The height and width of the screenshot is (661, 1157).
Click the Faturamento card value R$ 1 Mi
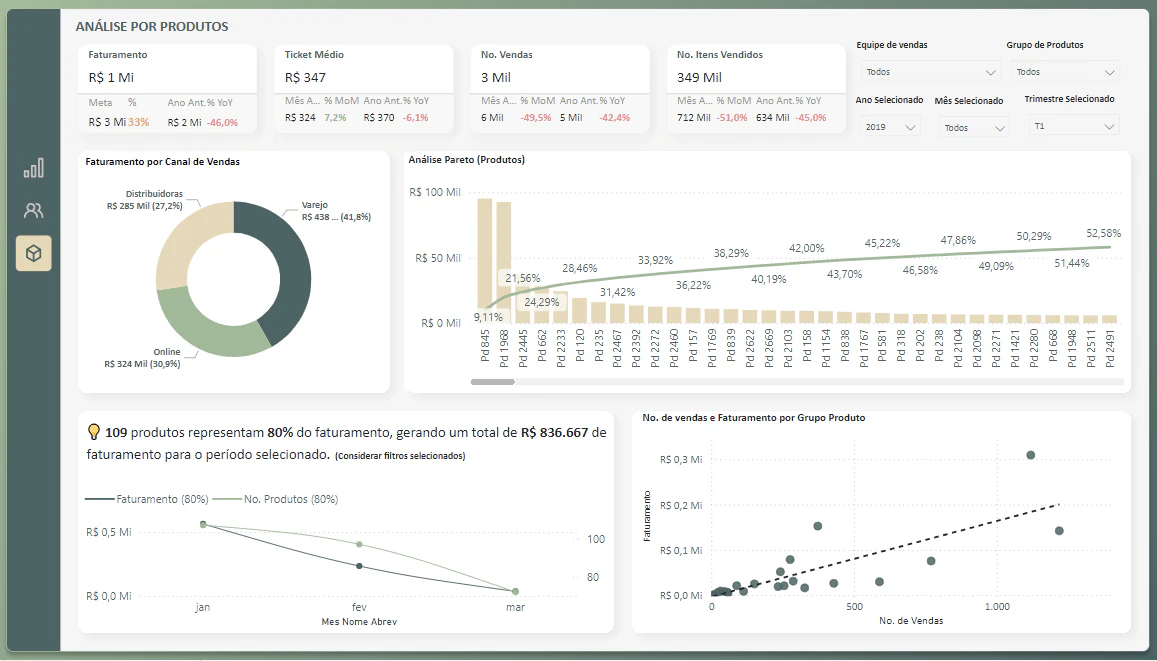tap(111, 77)
